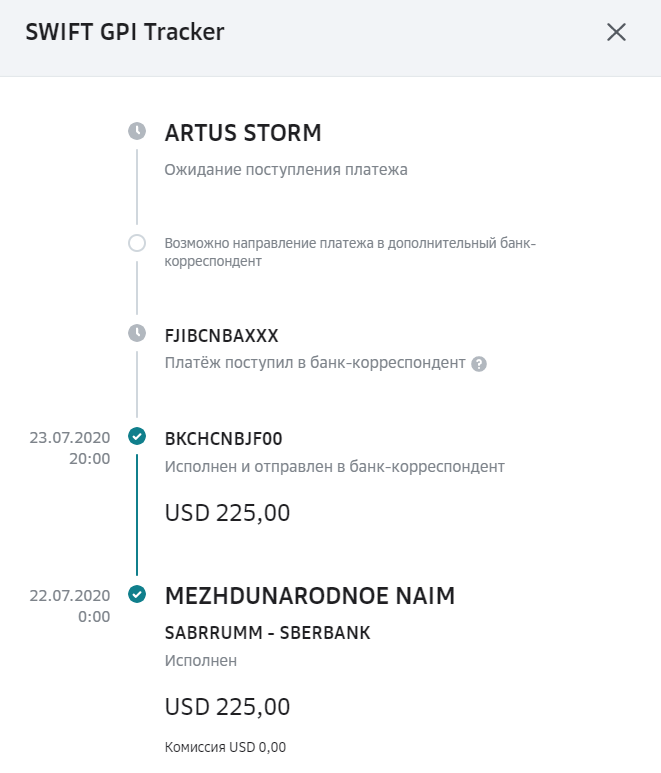This screenshot has width=661, height=773.
Task: Click USD 225,00 amount under SBERBANK
Action: pyautogui.click(x=227, y=707)
